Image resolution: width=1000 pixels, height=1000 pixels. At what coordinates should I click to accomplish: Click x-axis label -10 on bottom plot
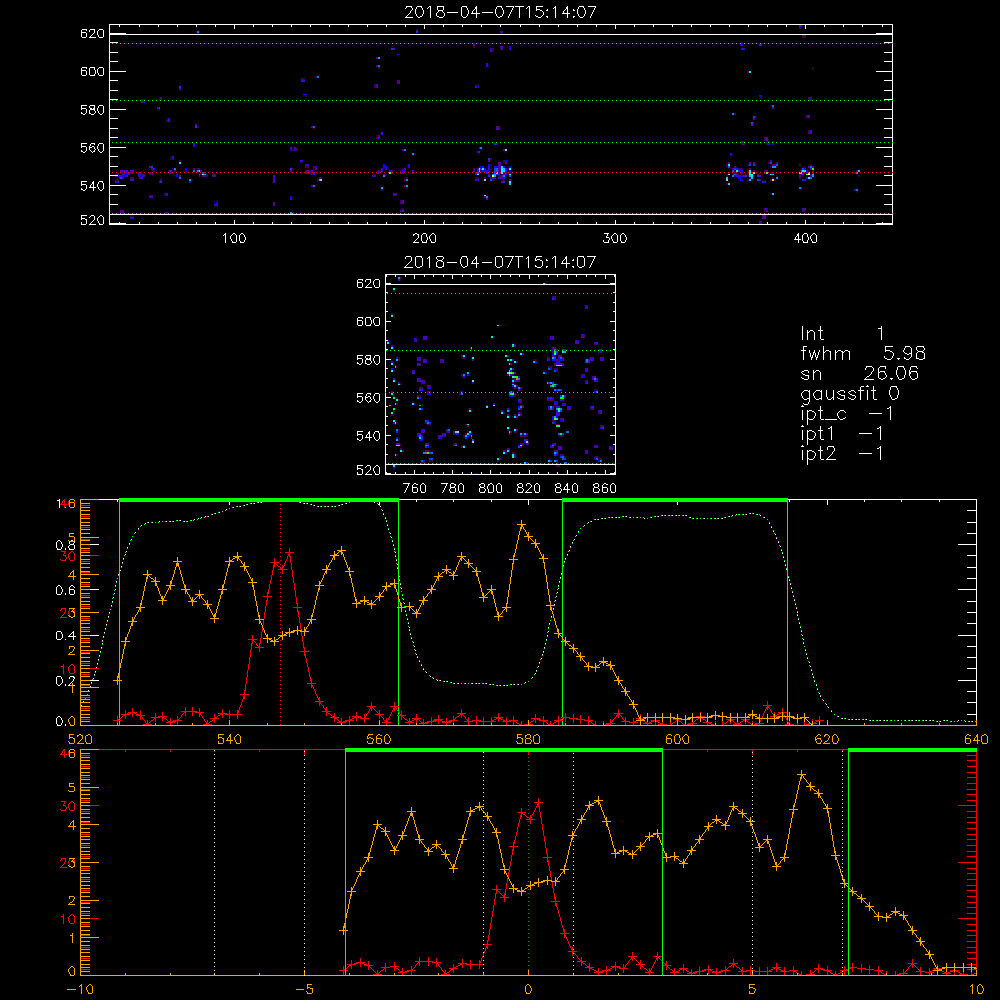[80, 990]
